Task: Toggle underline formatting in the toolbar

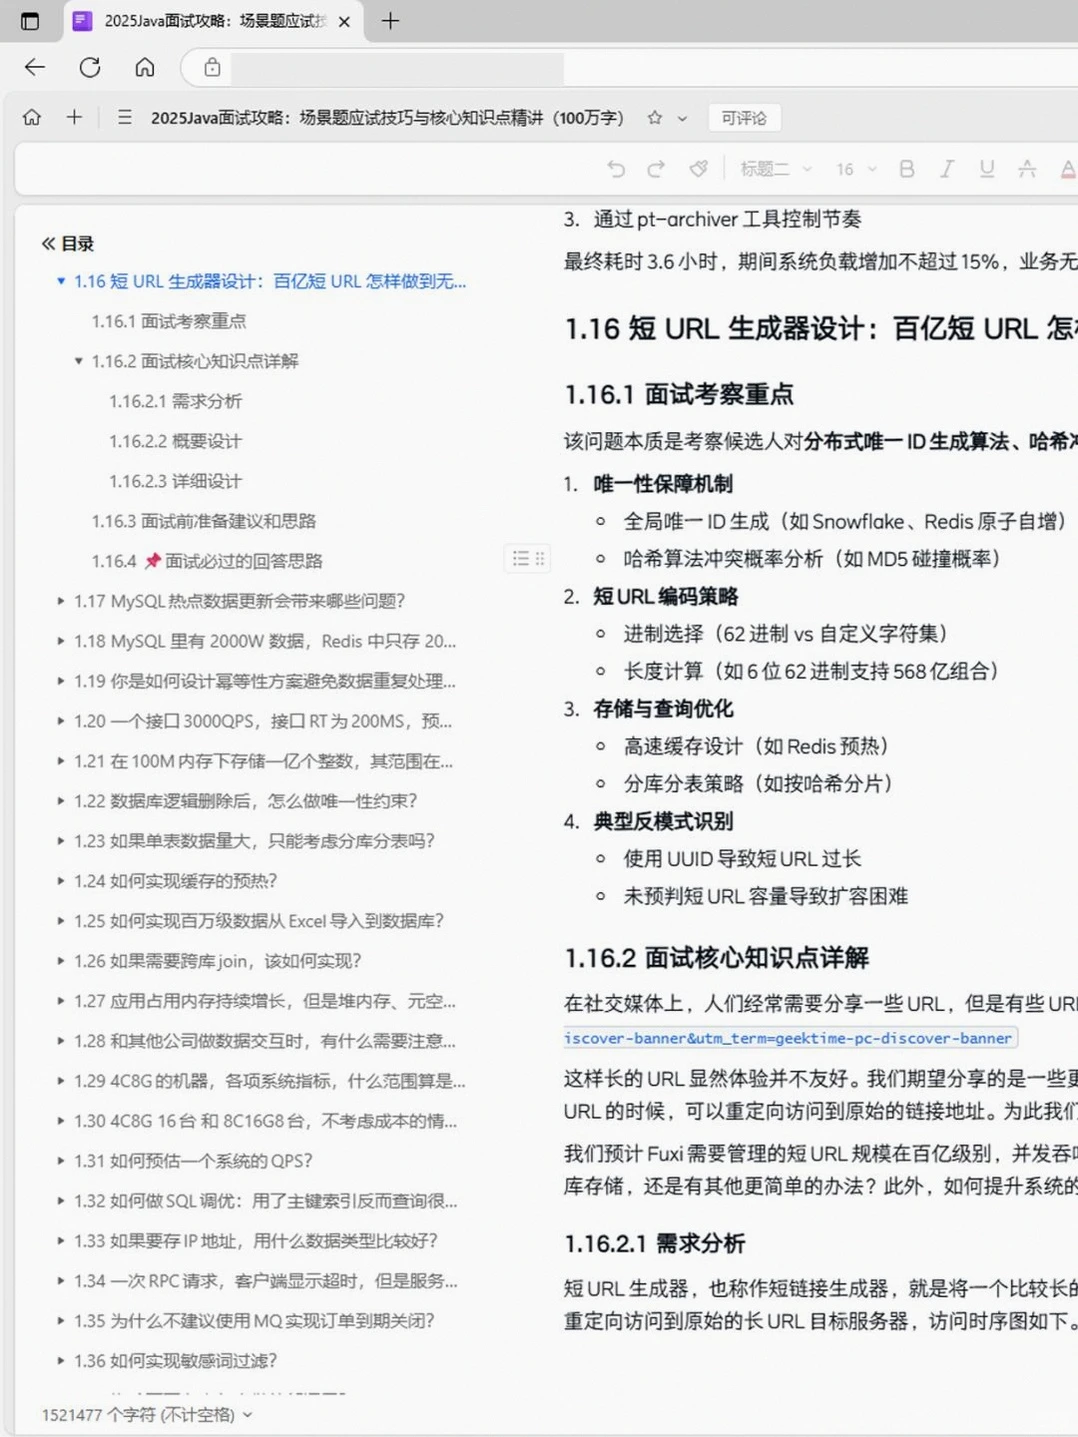Action: tap(987, 169)
